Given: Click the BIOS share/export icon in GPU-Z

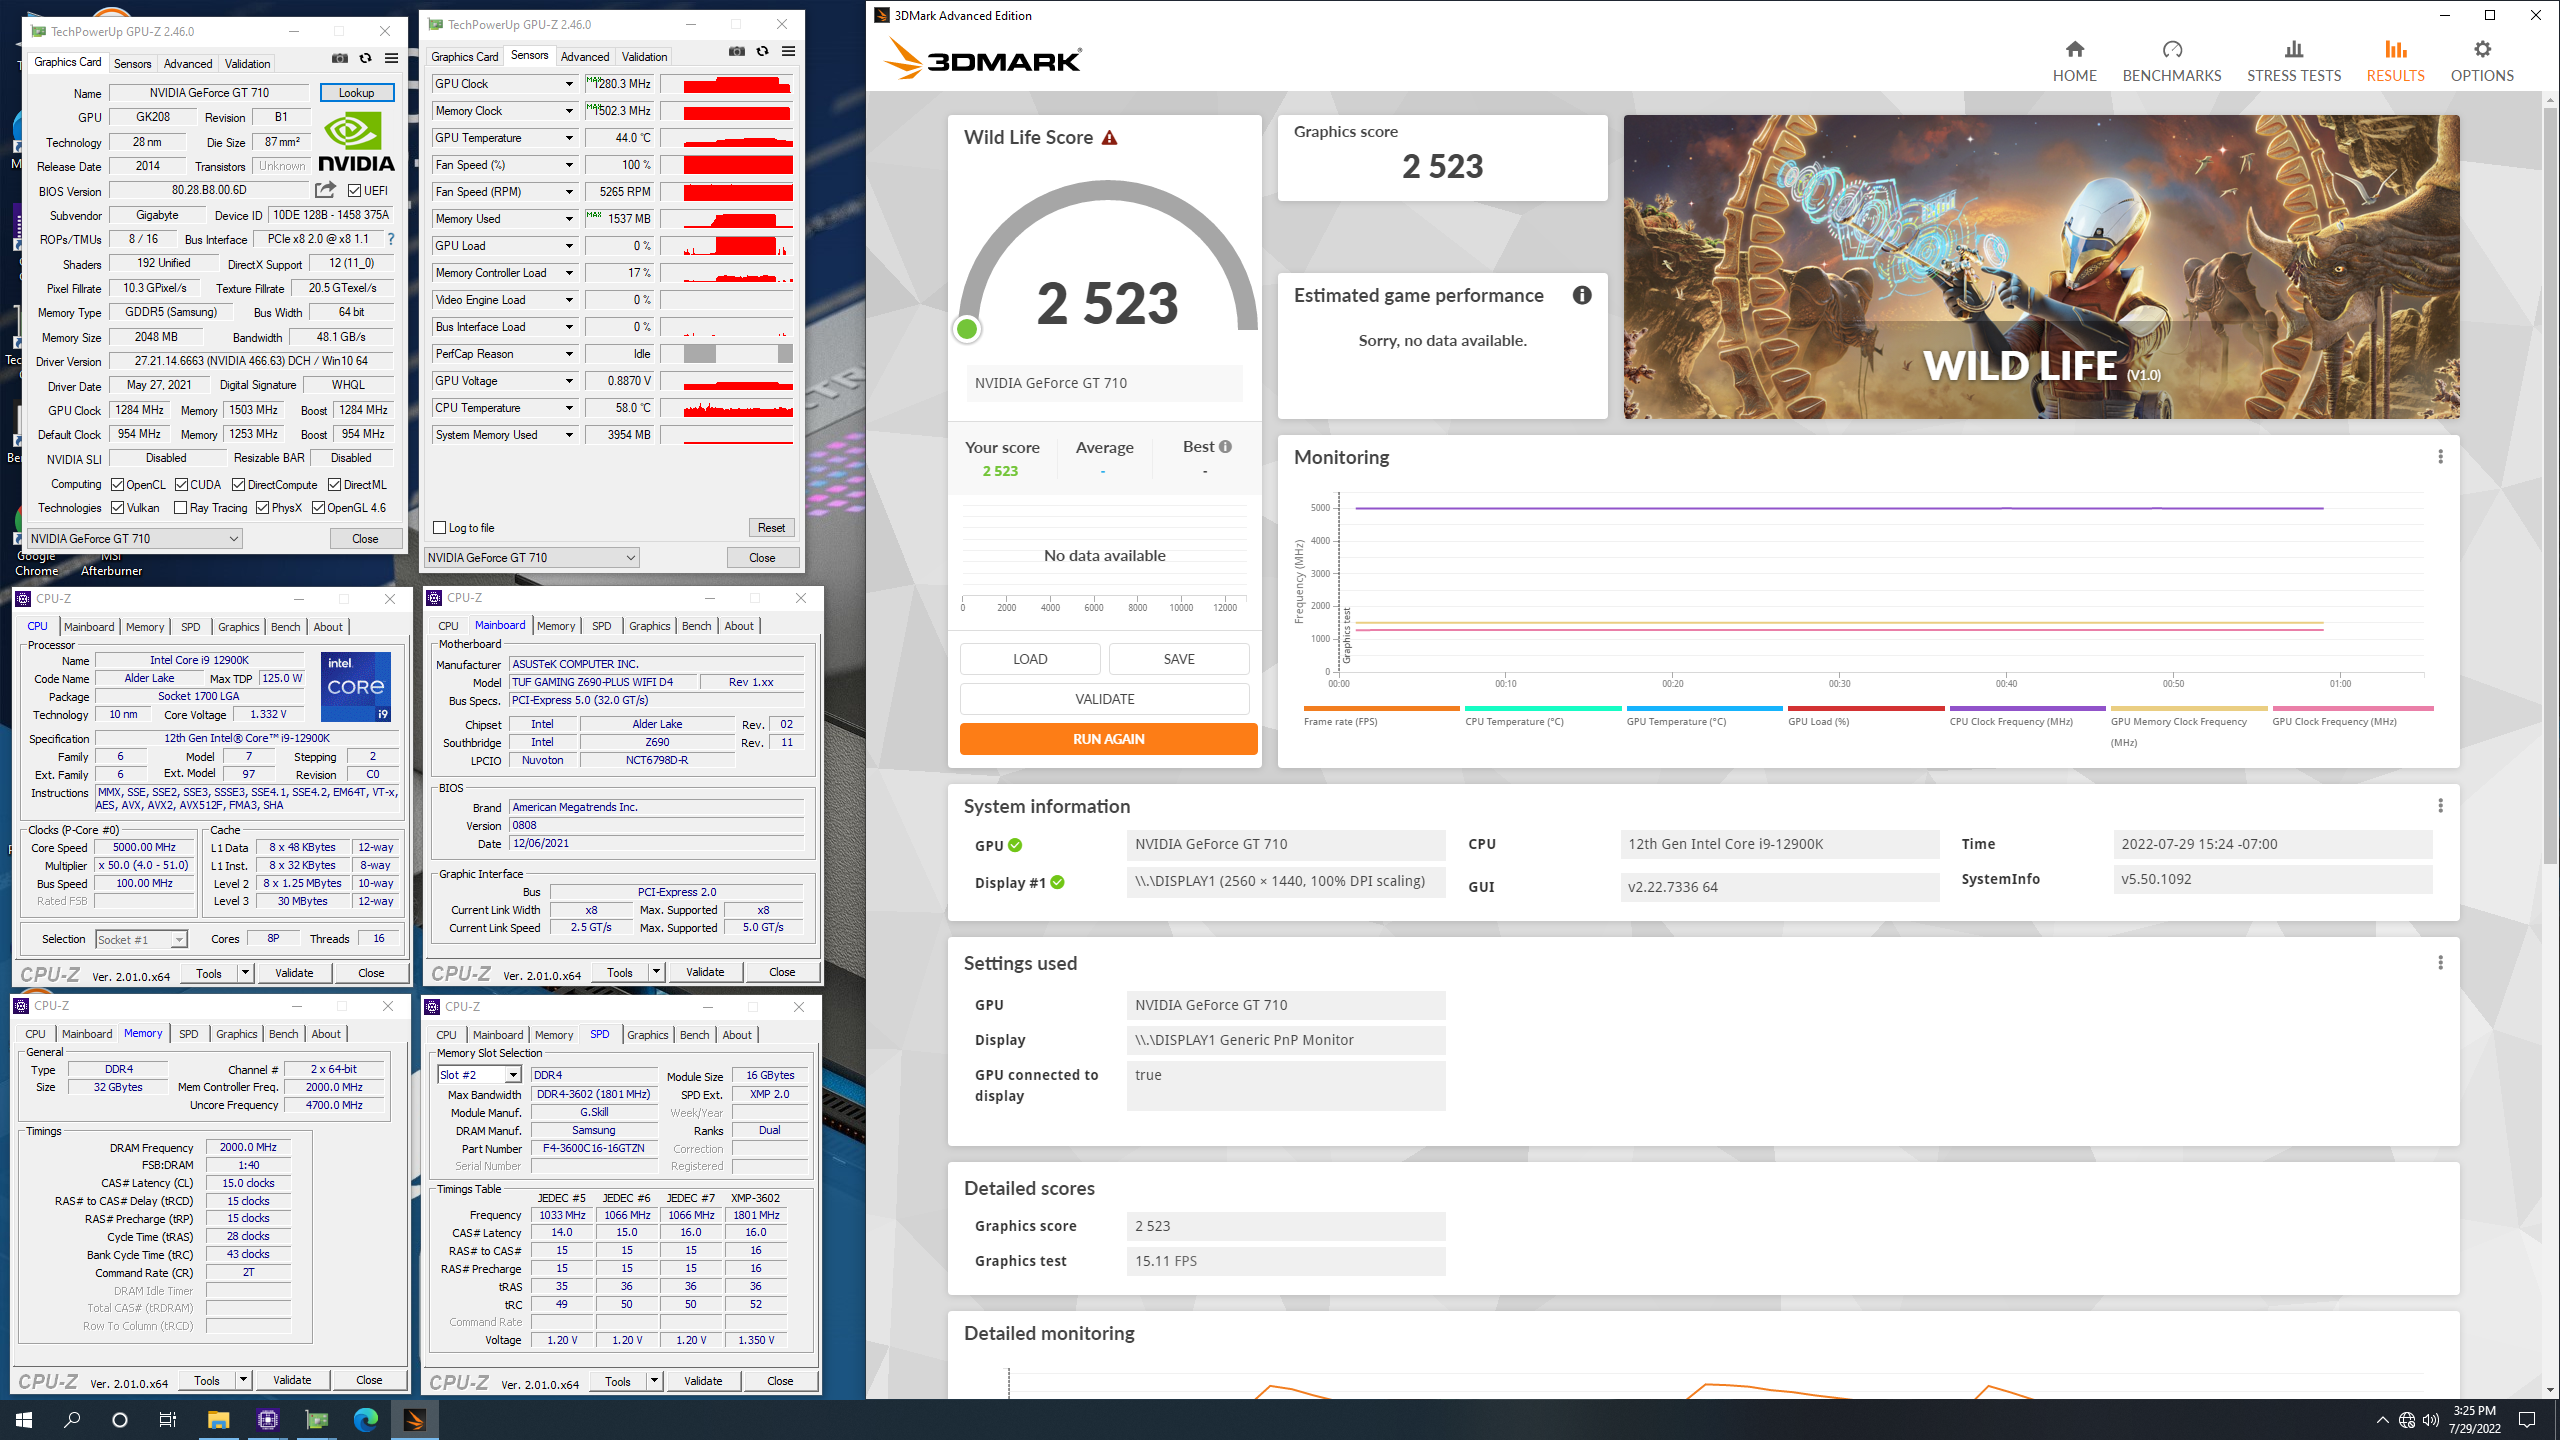Looking at the screenshot, I should [x=325, y=190].
